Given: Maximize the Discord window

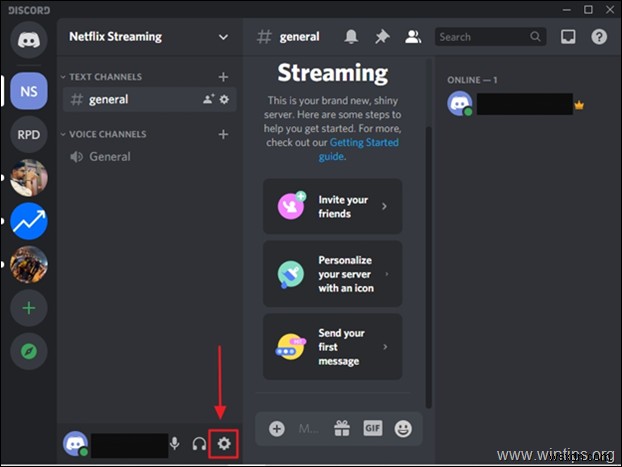Looking at the screenshot, I should coord(588,10).
